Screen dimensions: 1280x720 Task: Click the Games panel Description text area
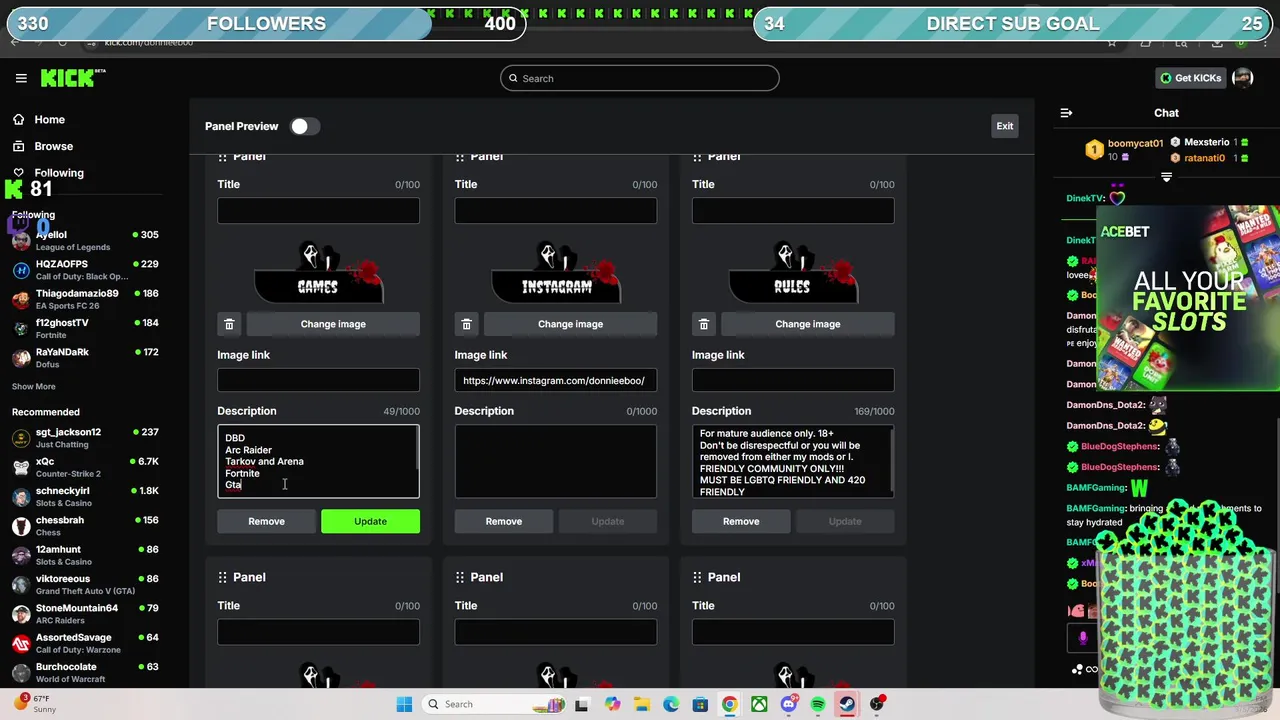318,461
